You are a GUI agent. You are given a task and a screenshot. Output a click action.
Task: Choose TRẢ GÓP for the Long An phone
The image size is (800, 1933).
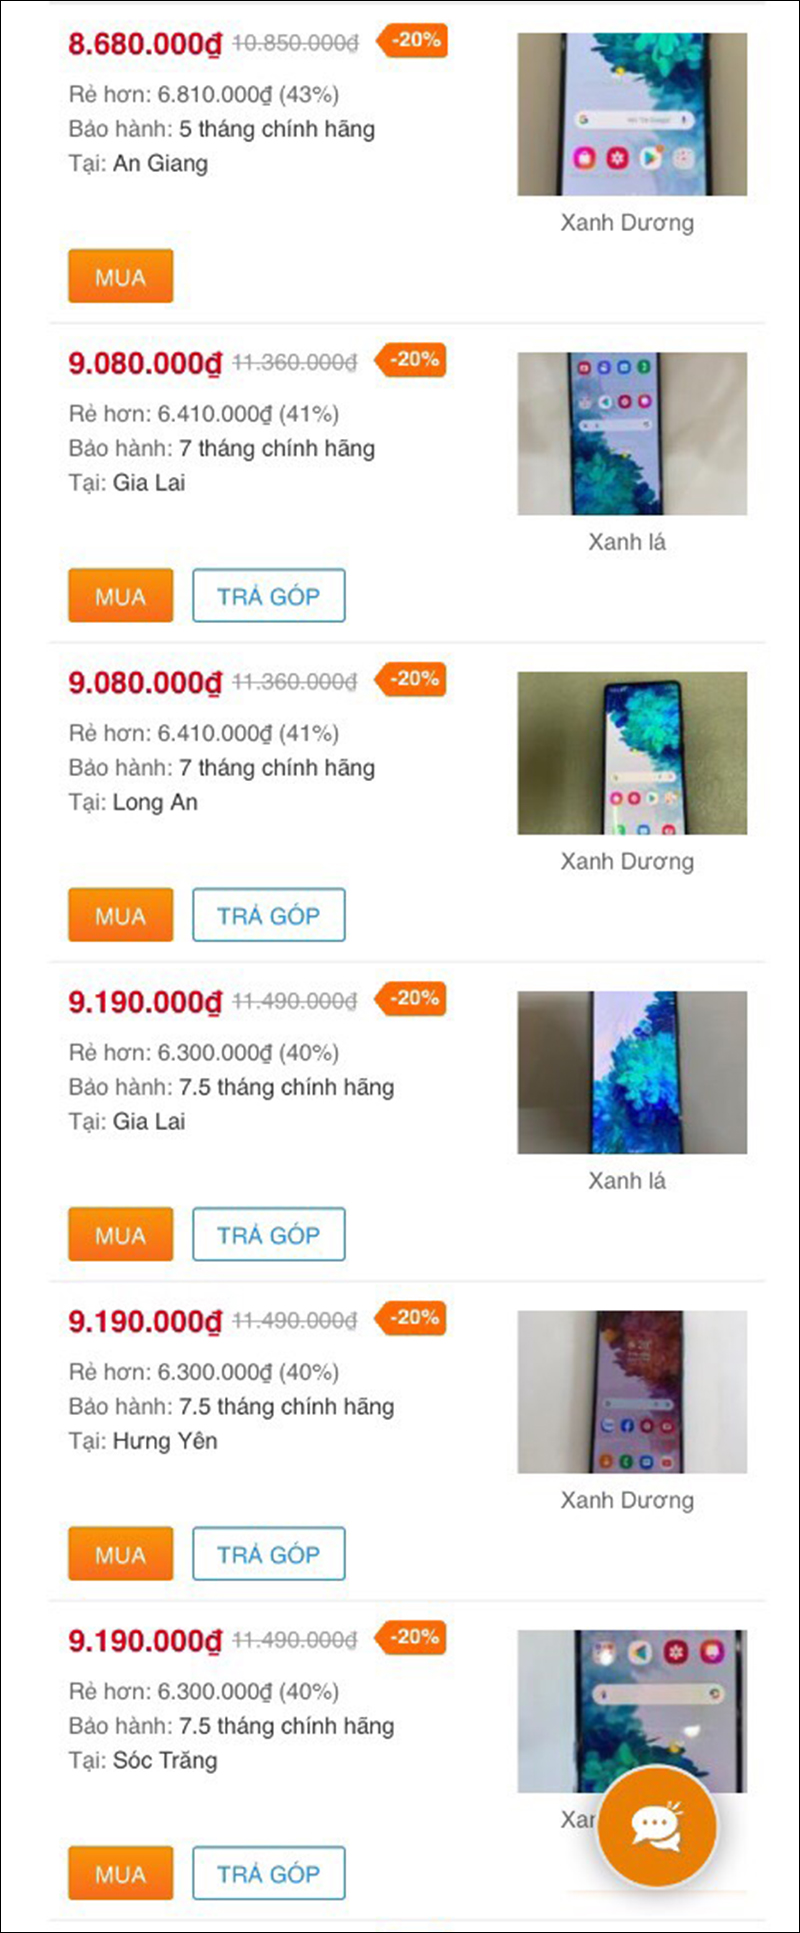[268, 915]
